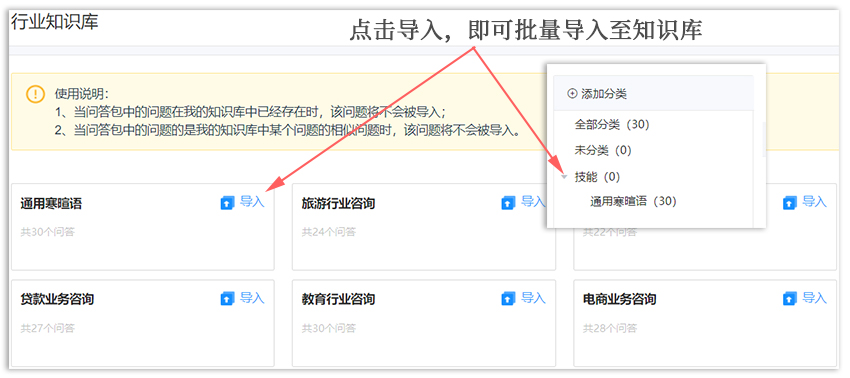The image size is (850, 378).
Task: Select 技能（0）category
Action: (x=597, y=177)
